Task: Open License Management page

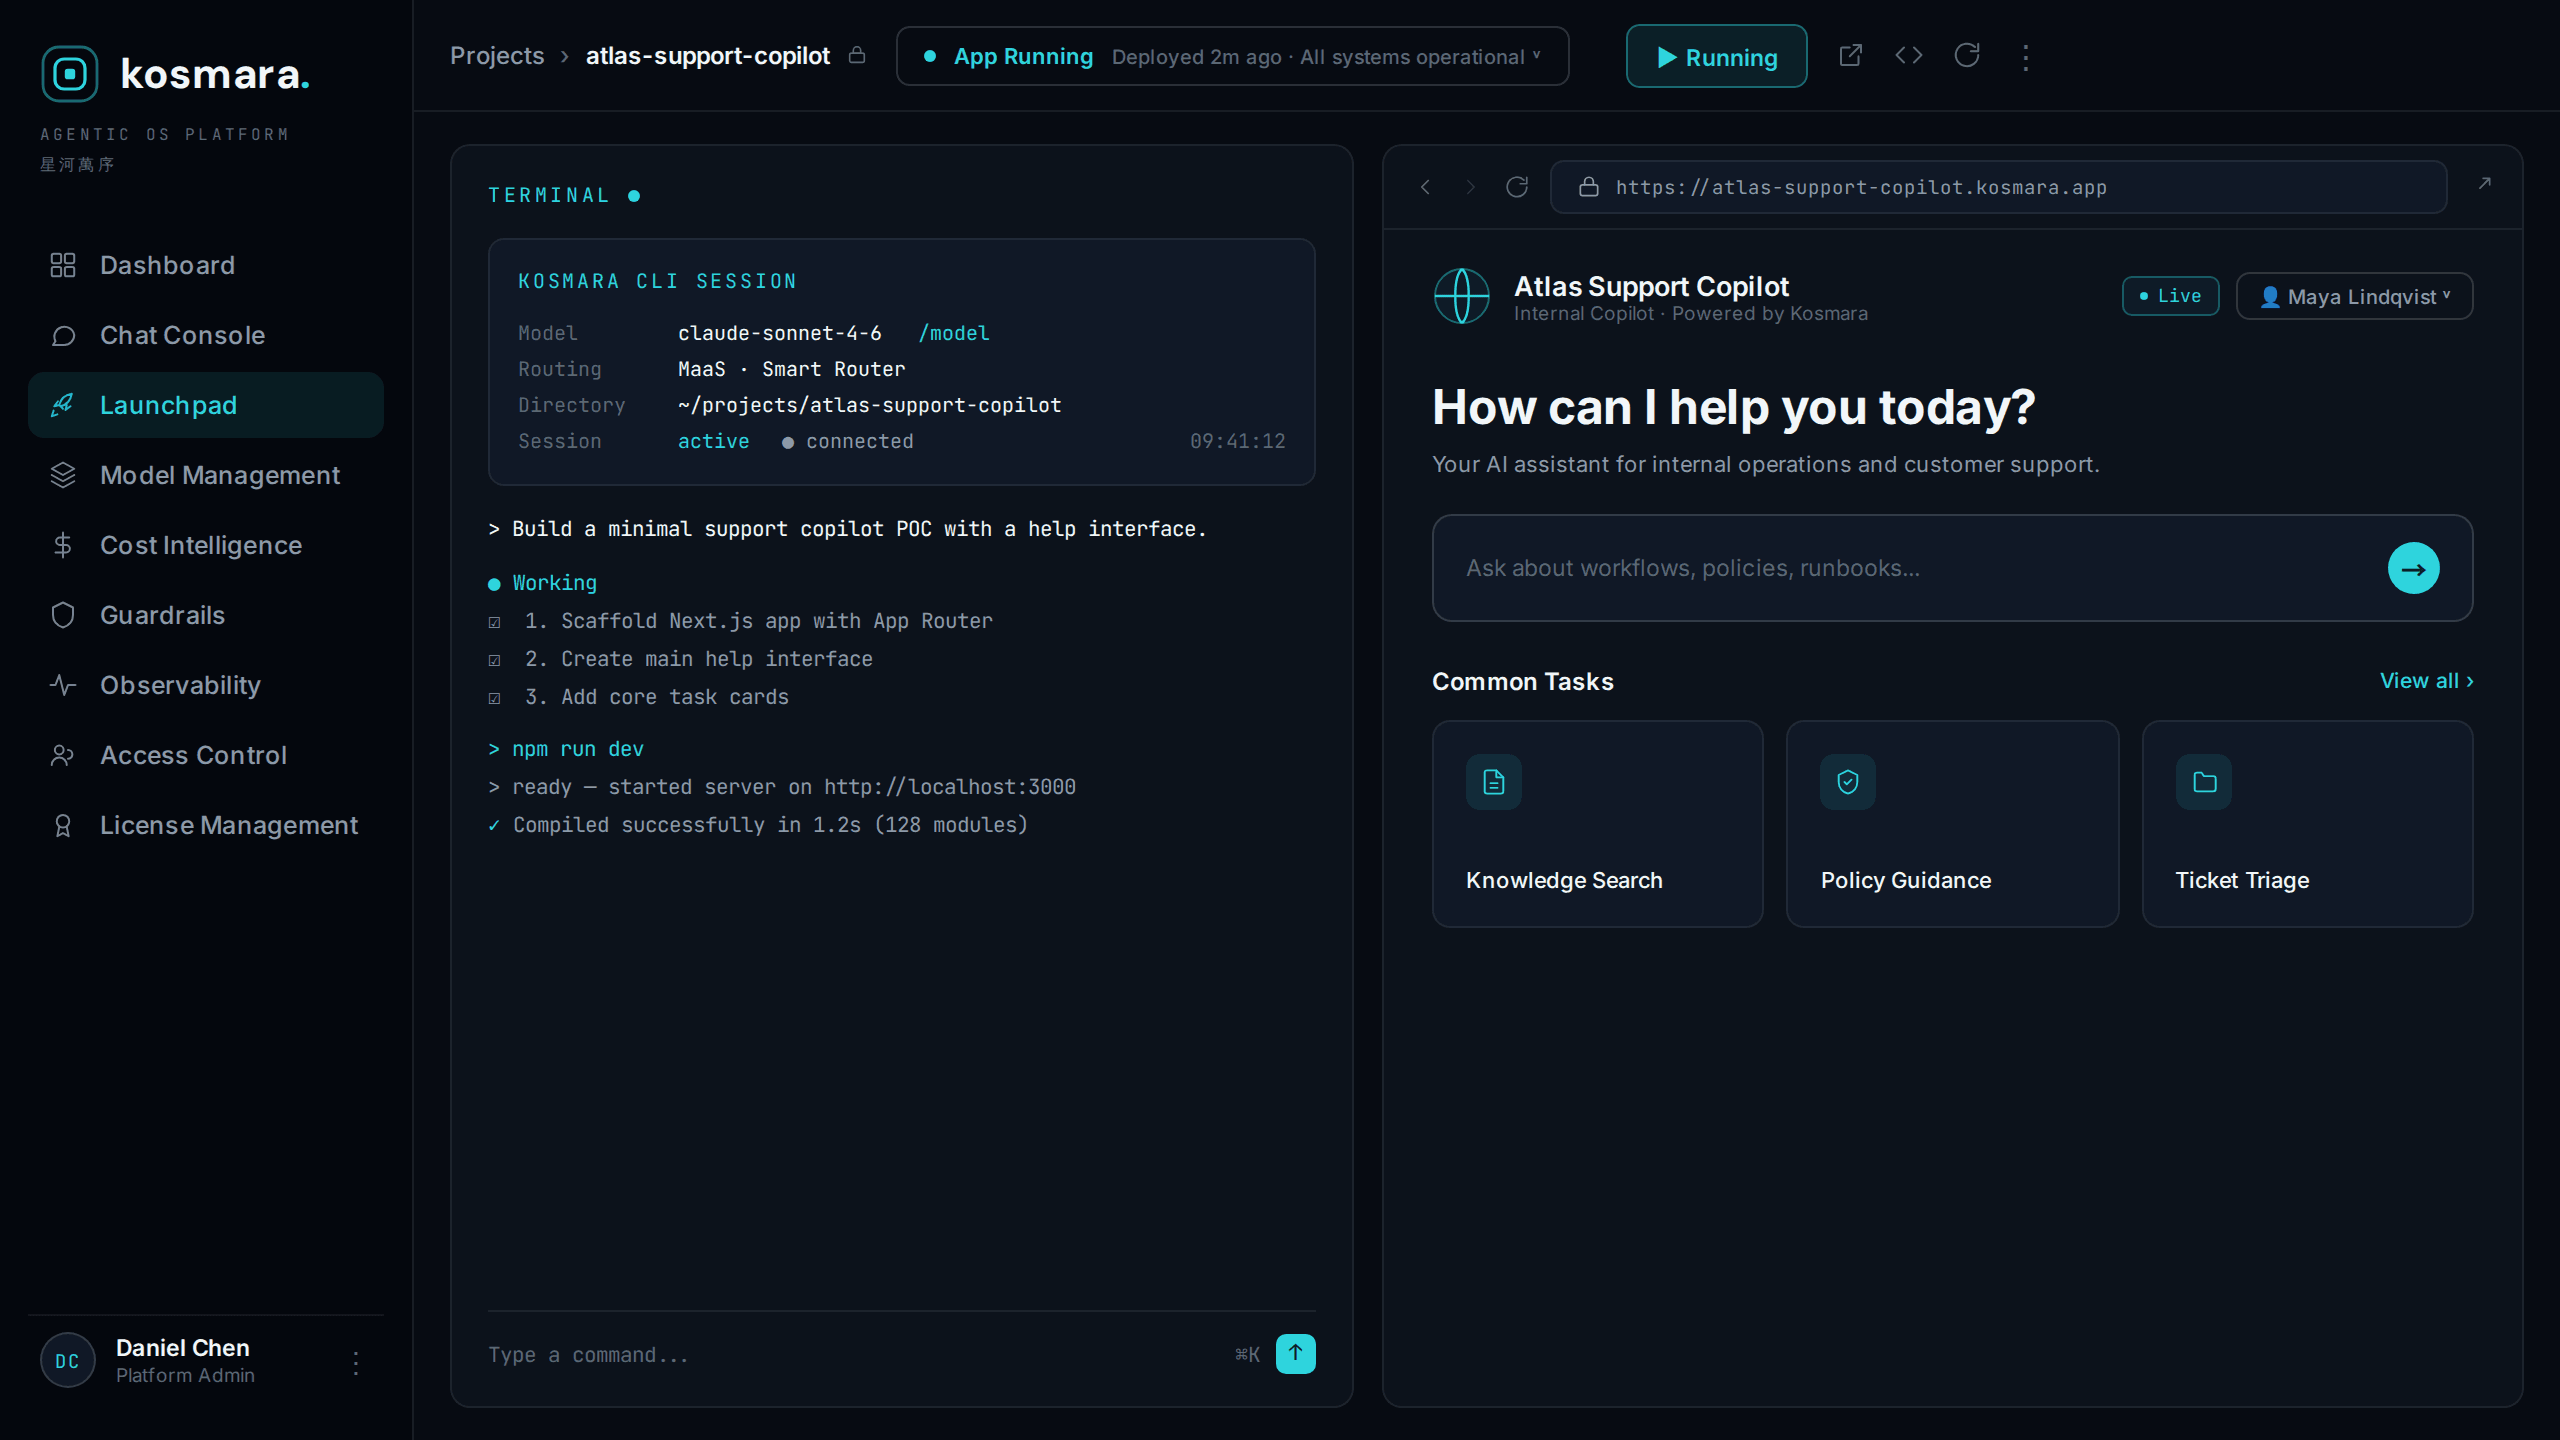Action: [206, 825]
